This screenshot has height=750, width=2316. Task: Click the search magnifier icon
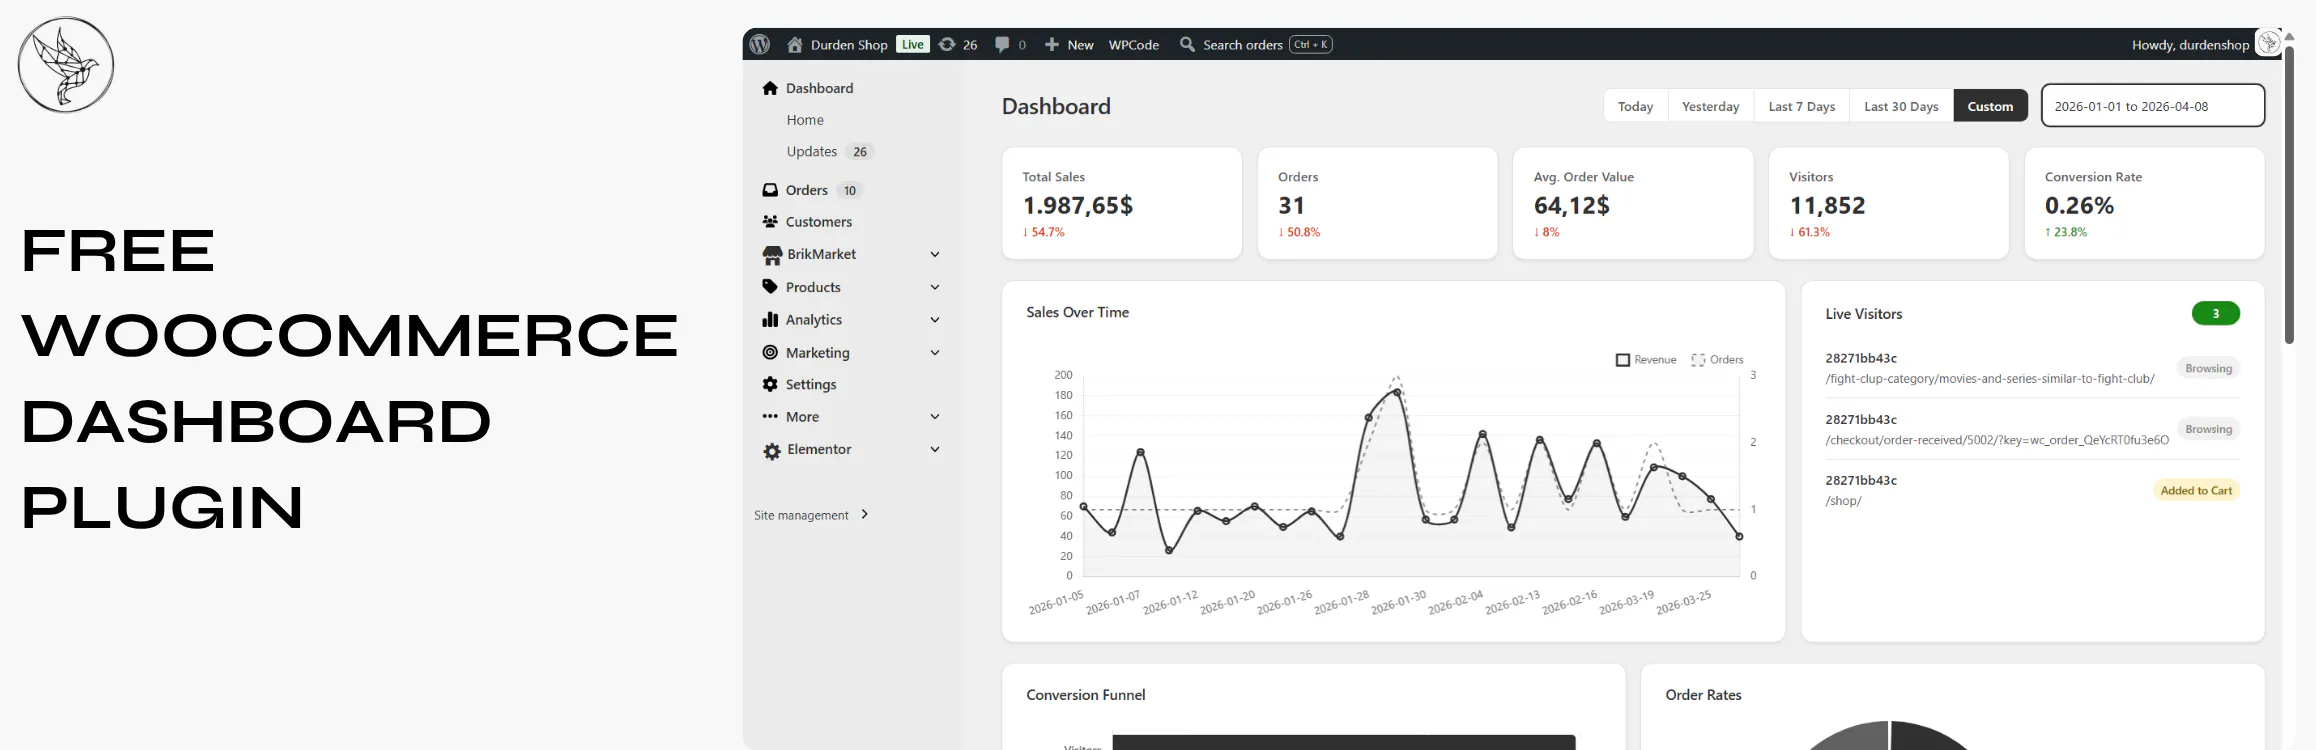click(x=1187, y=44)
